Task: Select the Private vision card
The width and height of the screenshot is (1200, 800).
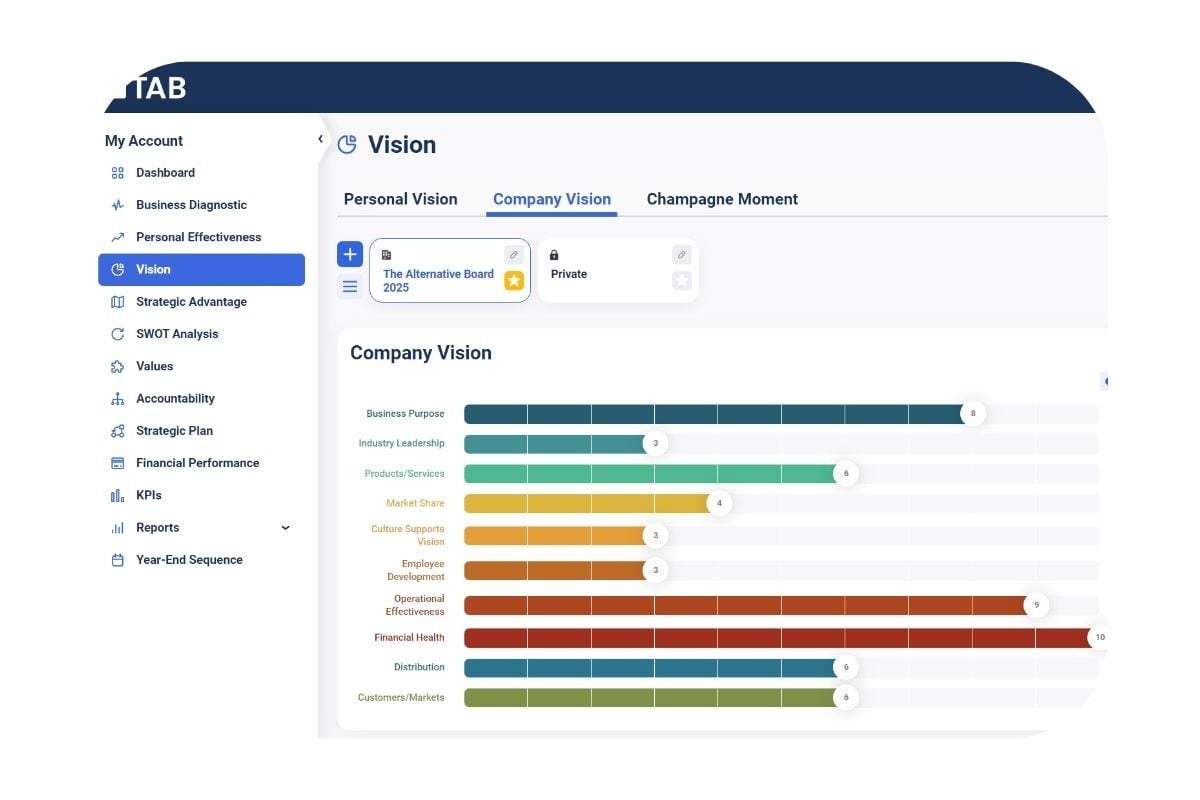Action: pyautogui.click(x=600, y=274)
